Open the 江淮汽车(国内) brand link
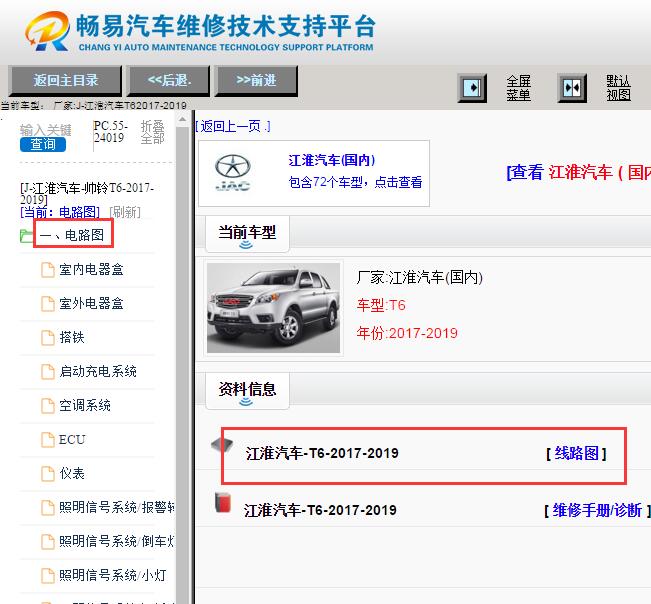The image size is (651, 604). click(331, 160)
